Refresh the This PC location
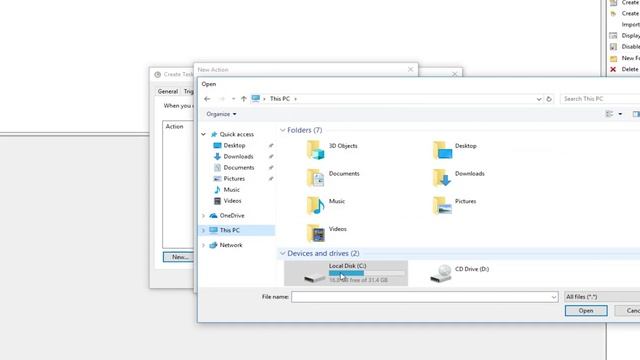 (x=549, y=99)
